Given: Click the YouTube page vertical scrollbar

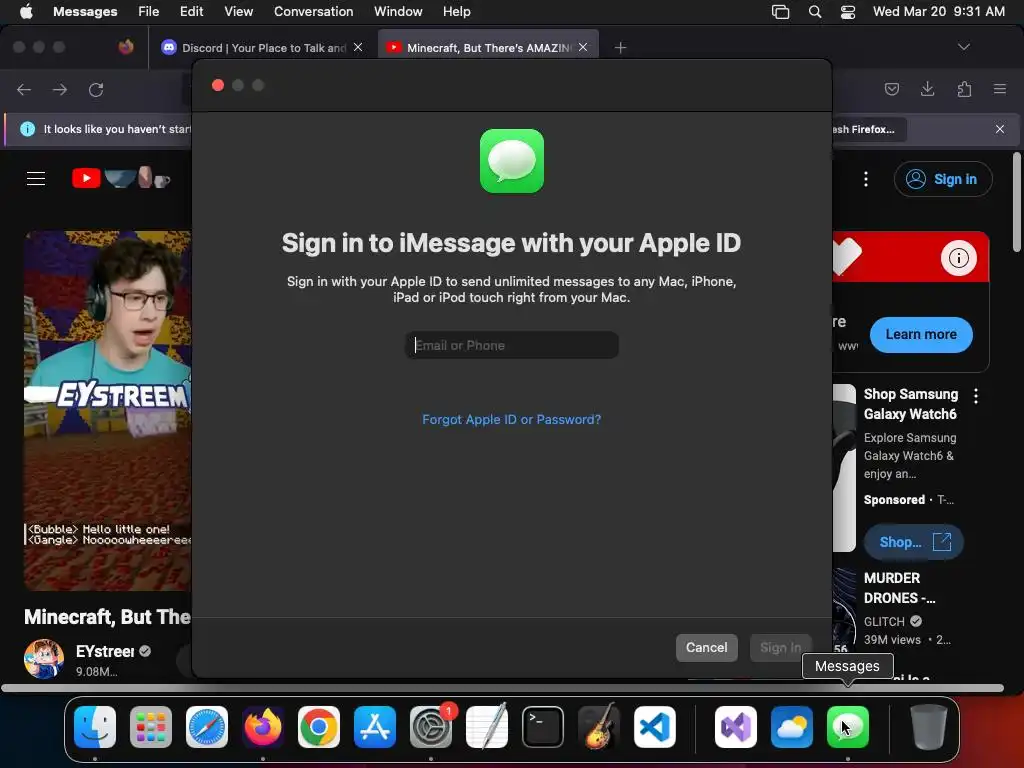Looking at the screenshot, I should pyautogui.click(x=1016, y=202).
